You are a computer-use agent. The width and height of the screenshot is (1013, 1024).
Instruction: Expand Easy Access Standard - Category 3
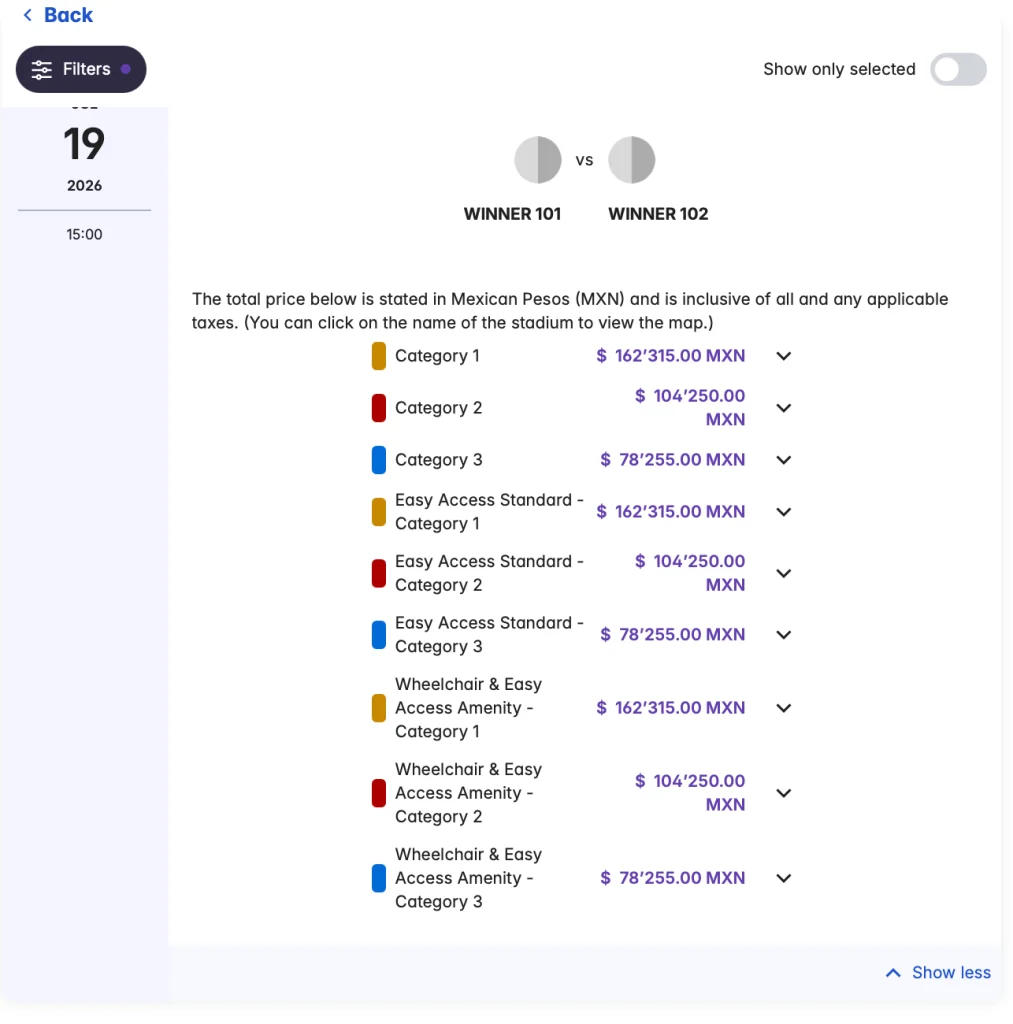784,635
